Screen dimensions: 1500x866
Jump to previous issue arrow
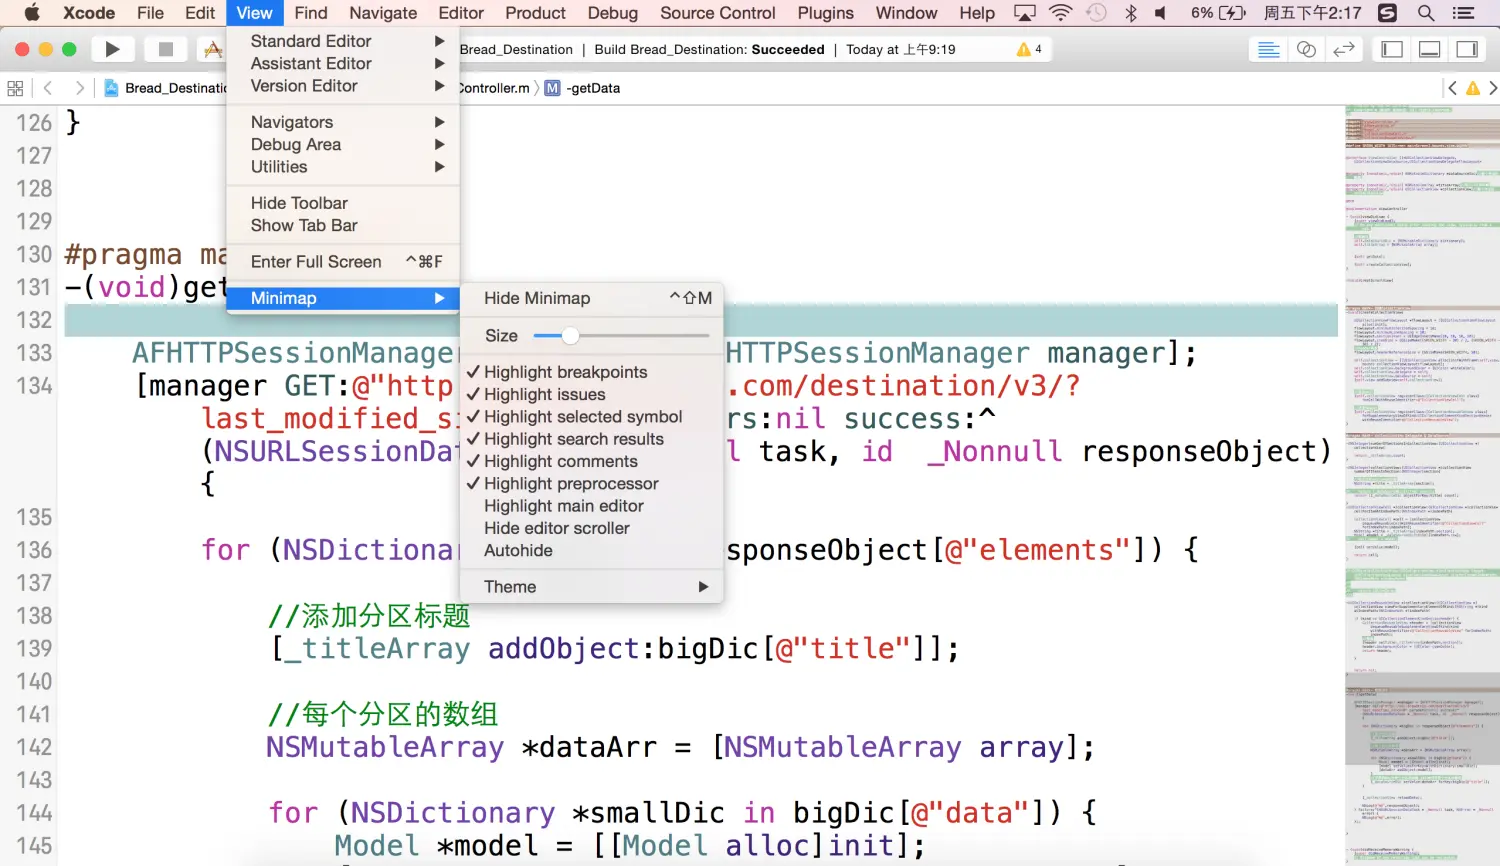click(1453, 88)
